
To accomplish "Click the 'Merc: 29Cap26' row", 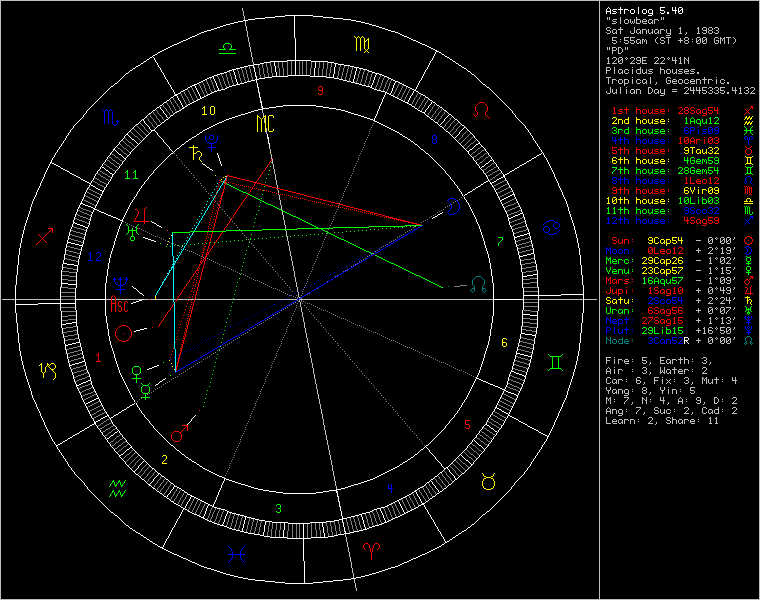I will [x=680, y=261].
